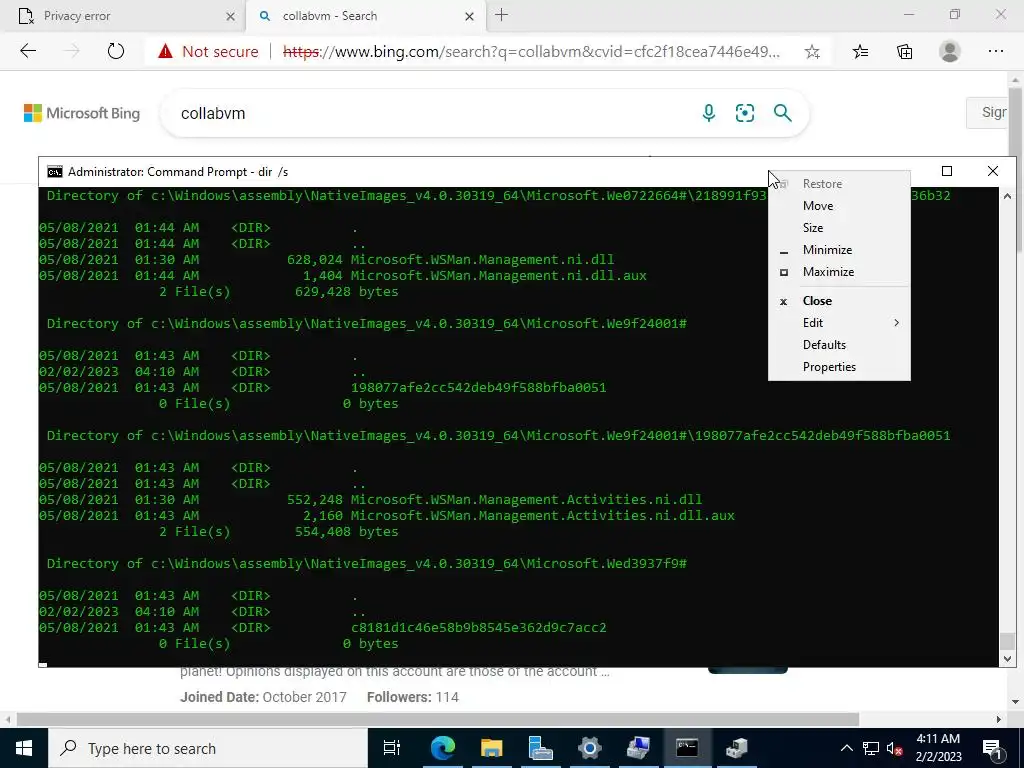Click the Microsoft Bing logo
The height and width of the screenshot is (768, 1024).
click(x=82, y=113)
